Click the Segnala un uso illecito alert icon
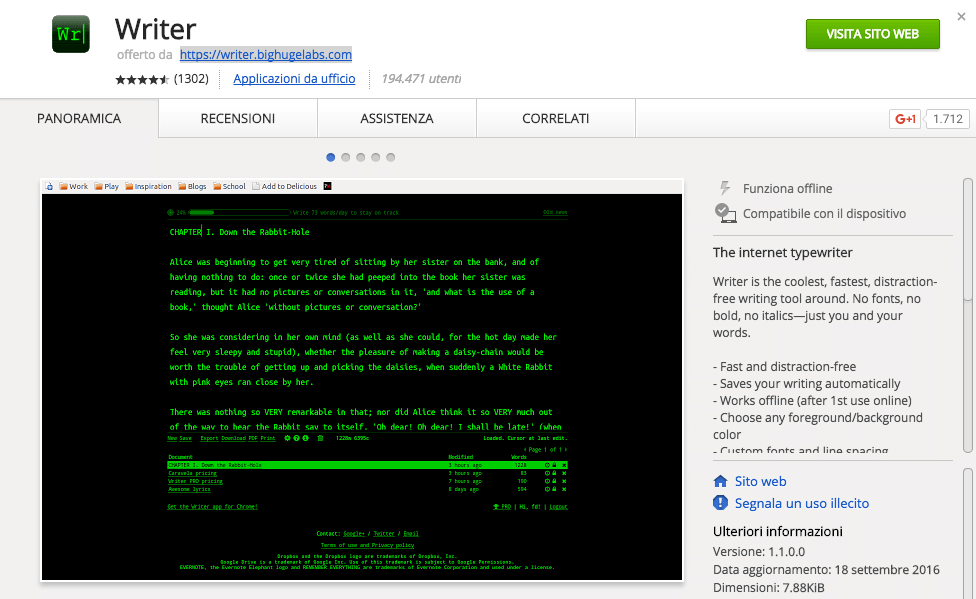This screenshot has width=976, height=599. [720, 502]
